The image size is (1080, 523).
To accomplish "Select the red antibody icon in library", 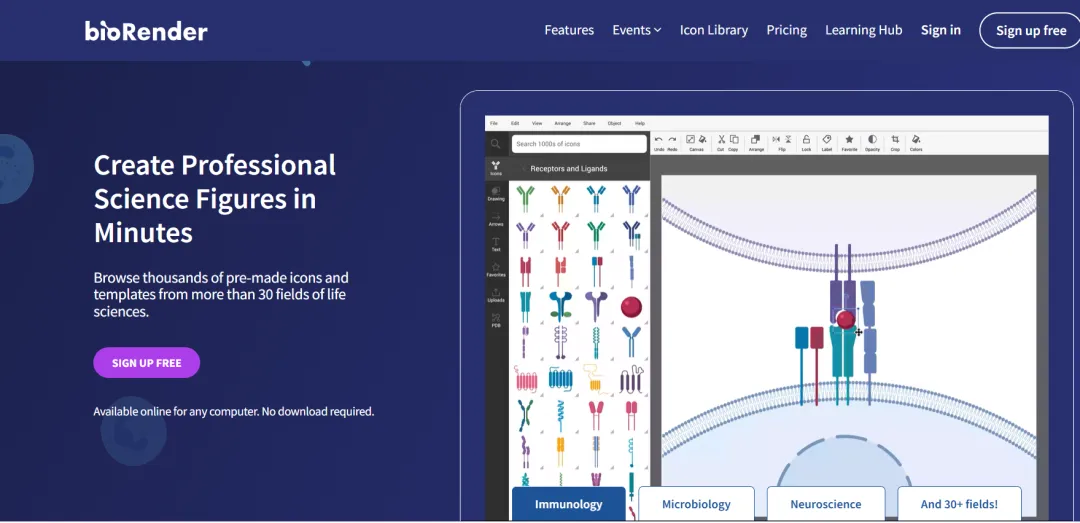I will click(561, 234).
